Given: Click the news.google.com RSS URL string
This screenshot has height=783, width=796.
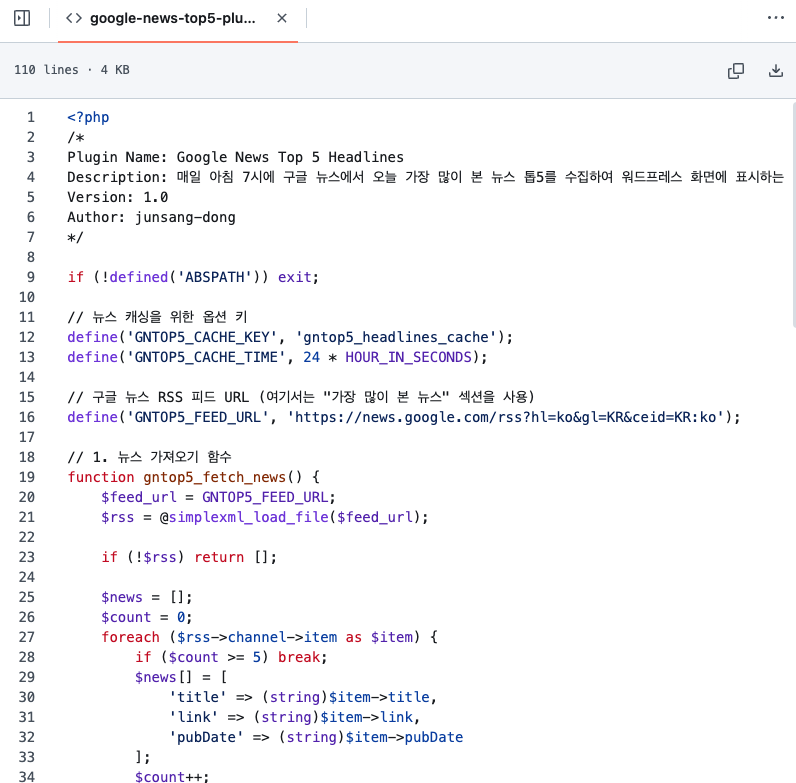Looking at the screenshot, I should click(506, 417).
